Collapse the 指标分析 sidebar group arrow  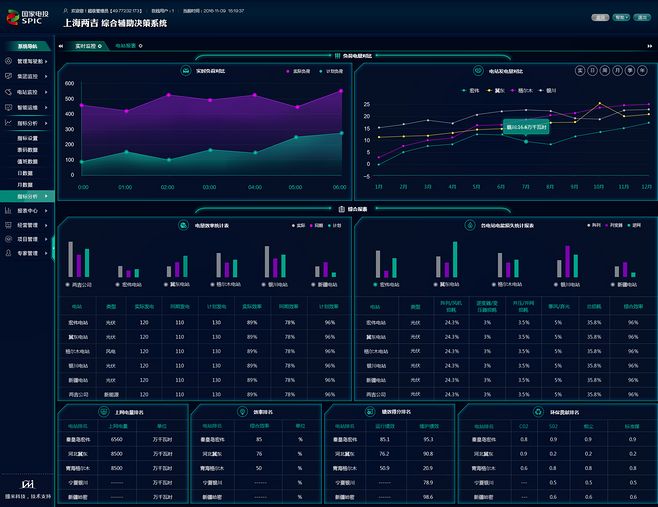click(x=46, y=123)
